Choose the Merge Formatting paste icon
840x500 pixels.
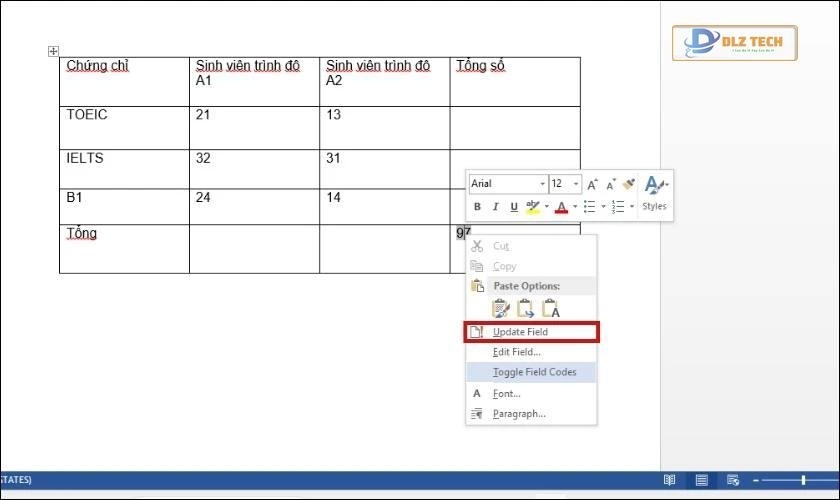click(525, 309)
